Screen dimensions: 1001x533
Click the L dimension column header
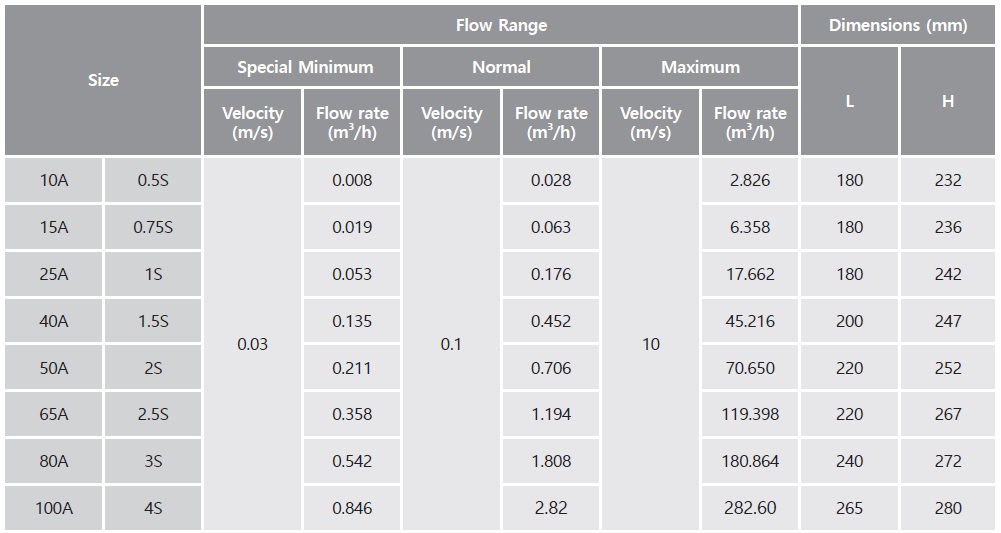(849, 101)
